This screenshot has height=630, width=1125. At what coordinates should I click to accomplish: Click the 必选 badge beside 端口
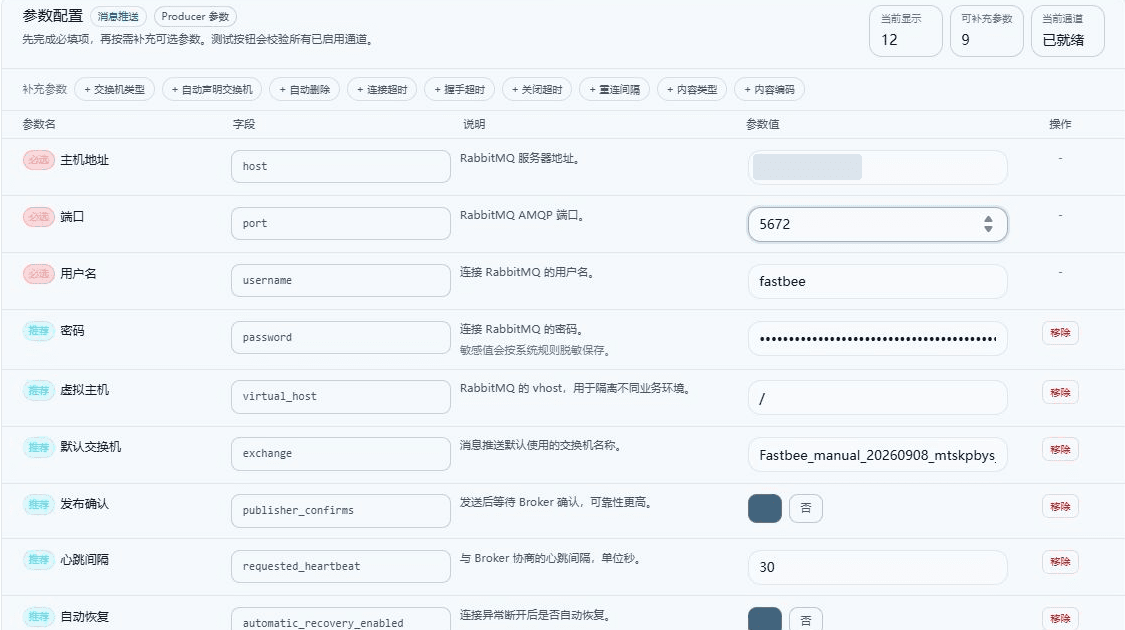tap(39, 217)
